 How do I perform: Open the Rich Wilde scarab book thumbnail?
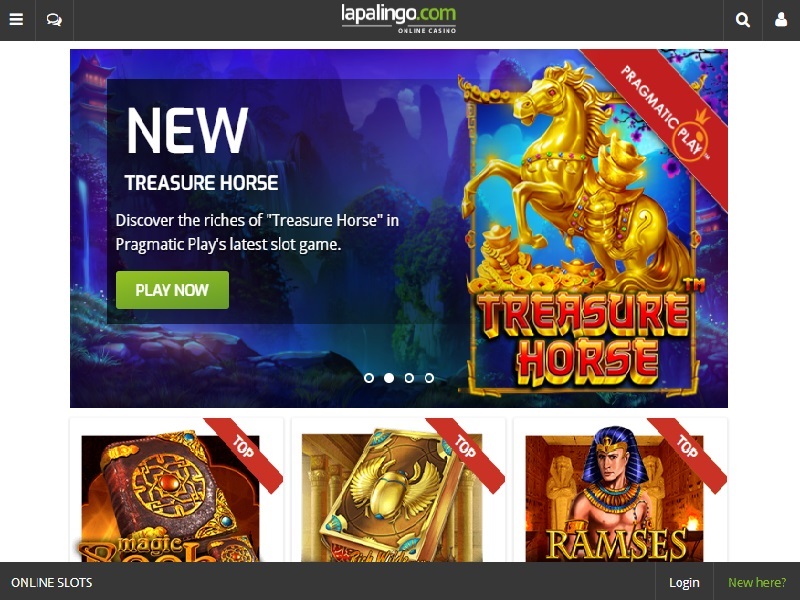pyautogui.click(x=392, y=496)
